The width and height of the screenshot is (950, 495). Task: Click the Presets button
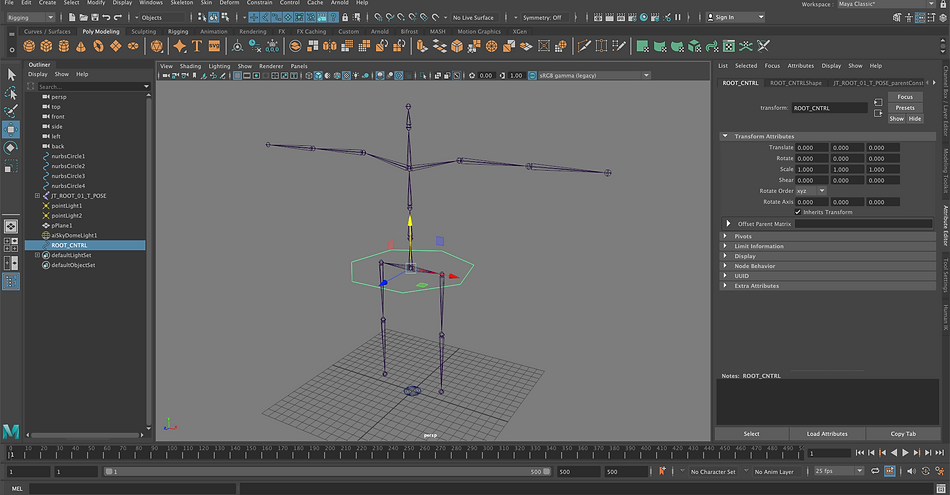click(x=905, y=108)
